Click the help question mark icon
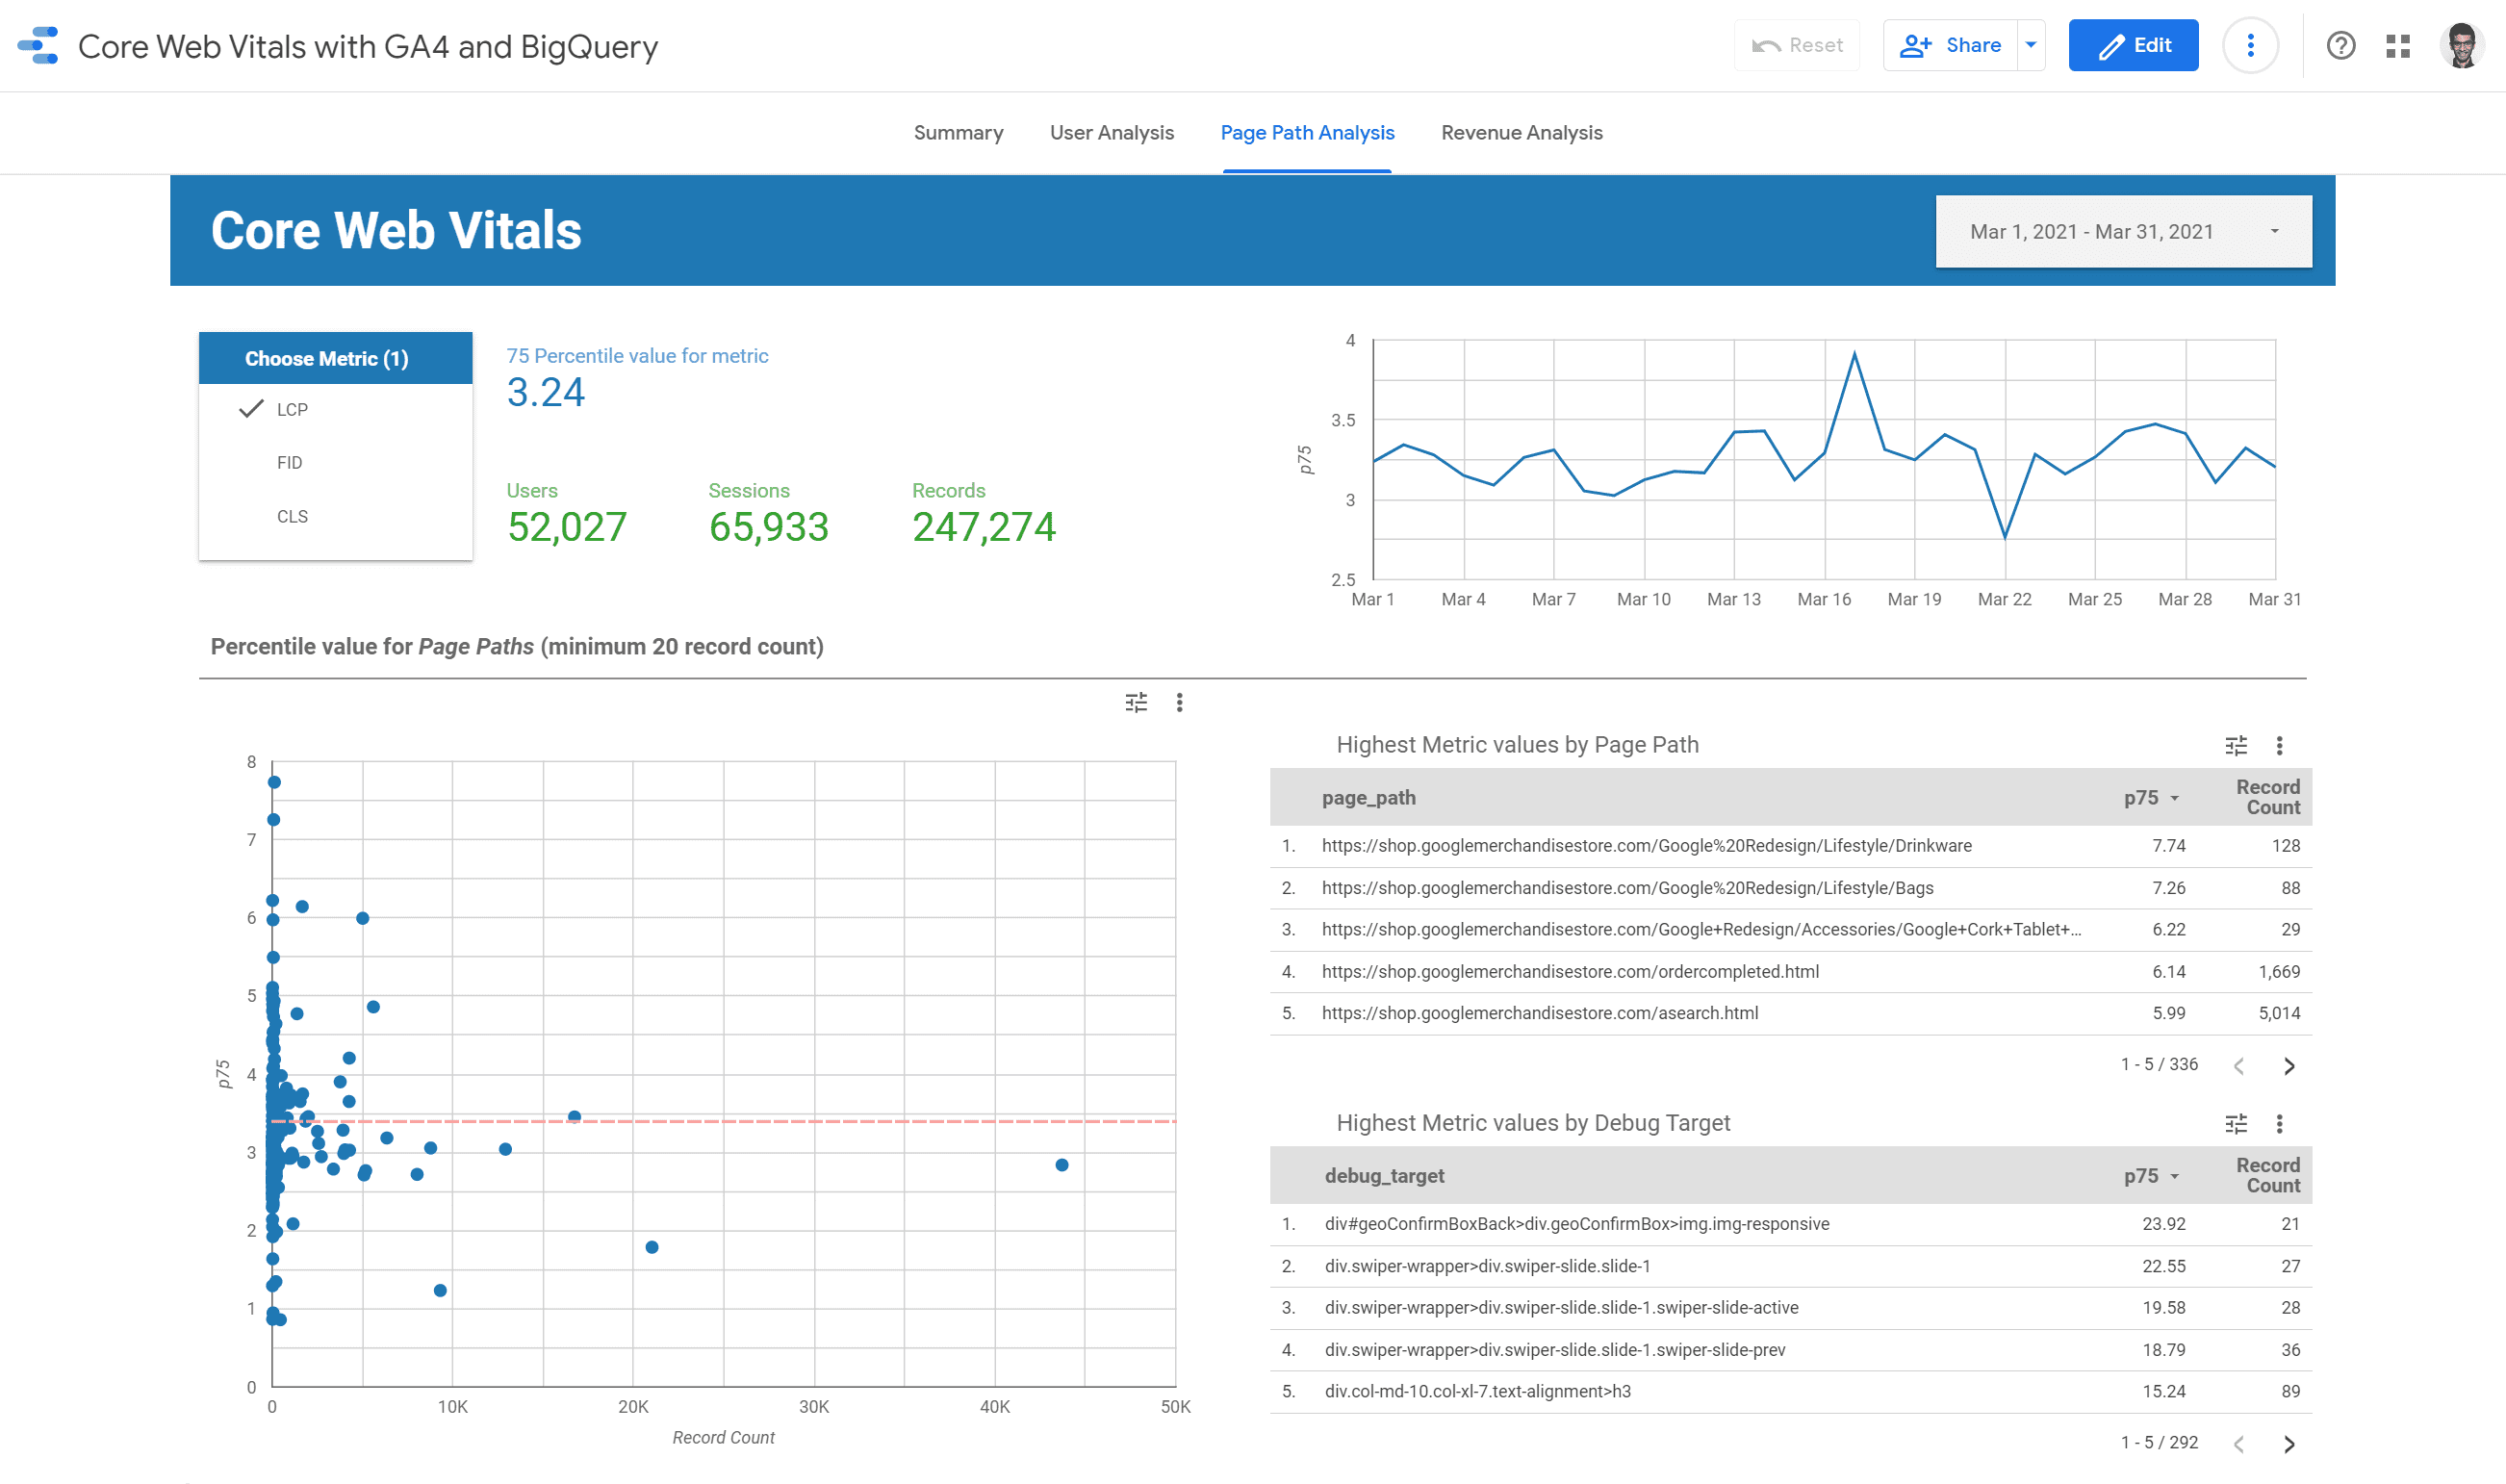The height and width of the screenshot is (1484, 2506). 2341,44
